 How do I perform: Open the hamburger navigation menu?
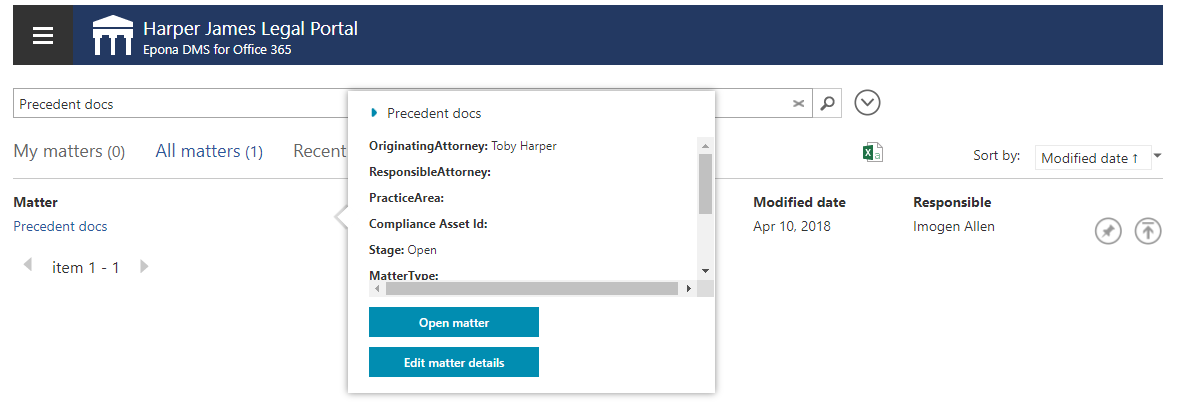pyautogui.click(x=43, y=36)
